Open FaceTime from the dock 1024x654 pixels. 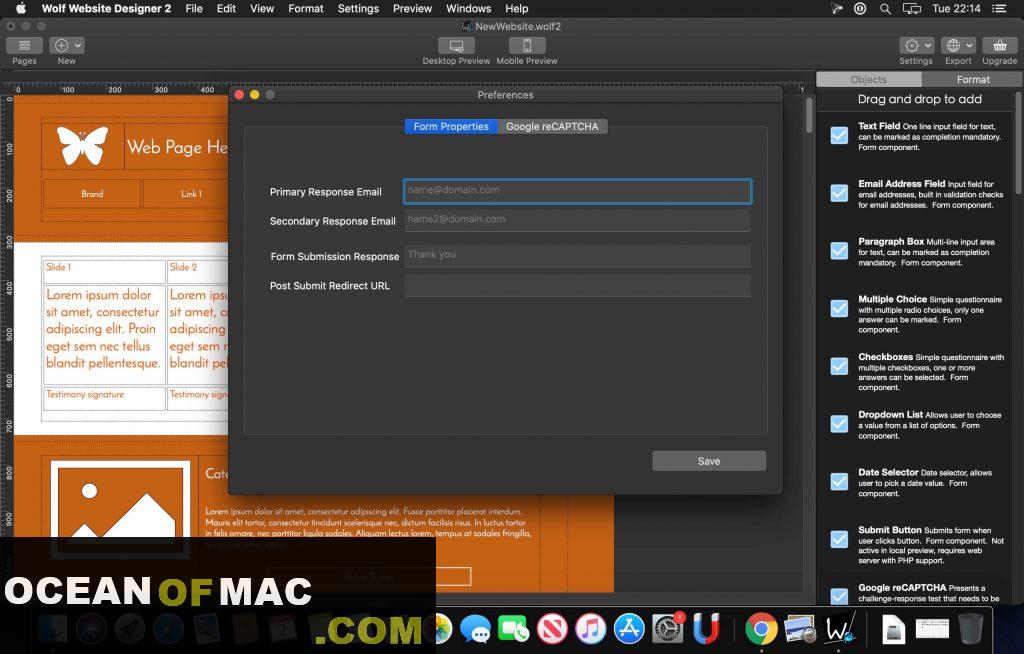pos(513,629)
